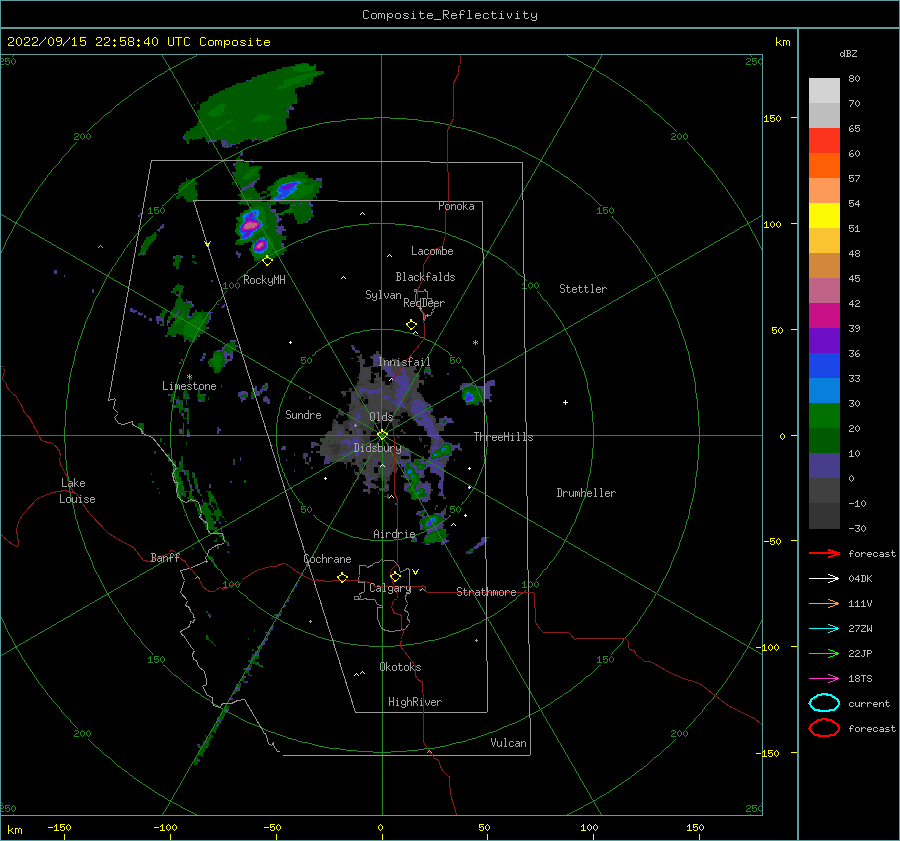Select the magenta 18TS arrow icon

pyautogui.click(x=824, y=679)
